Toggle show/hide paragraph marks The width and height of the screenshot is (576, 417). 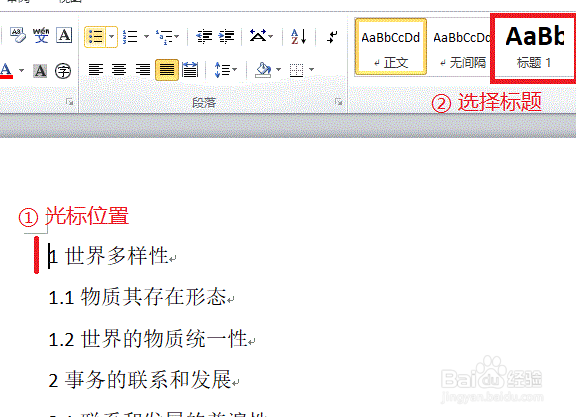[332, 37]
